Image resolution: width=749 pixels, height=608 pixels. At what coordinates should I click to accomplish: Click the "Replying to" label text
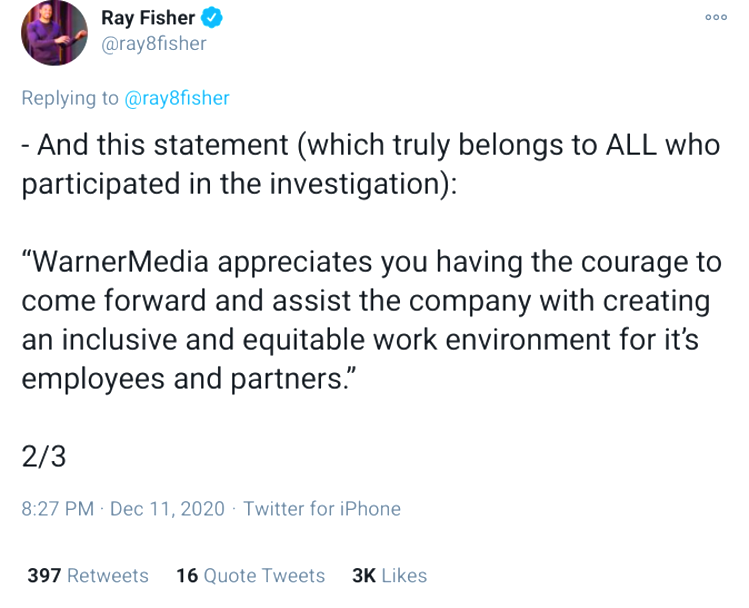(70, 98)
